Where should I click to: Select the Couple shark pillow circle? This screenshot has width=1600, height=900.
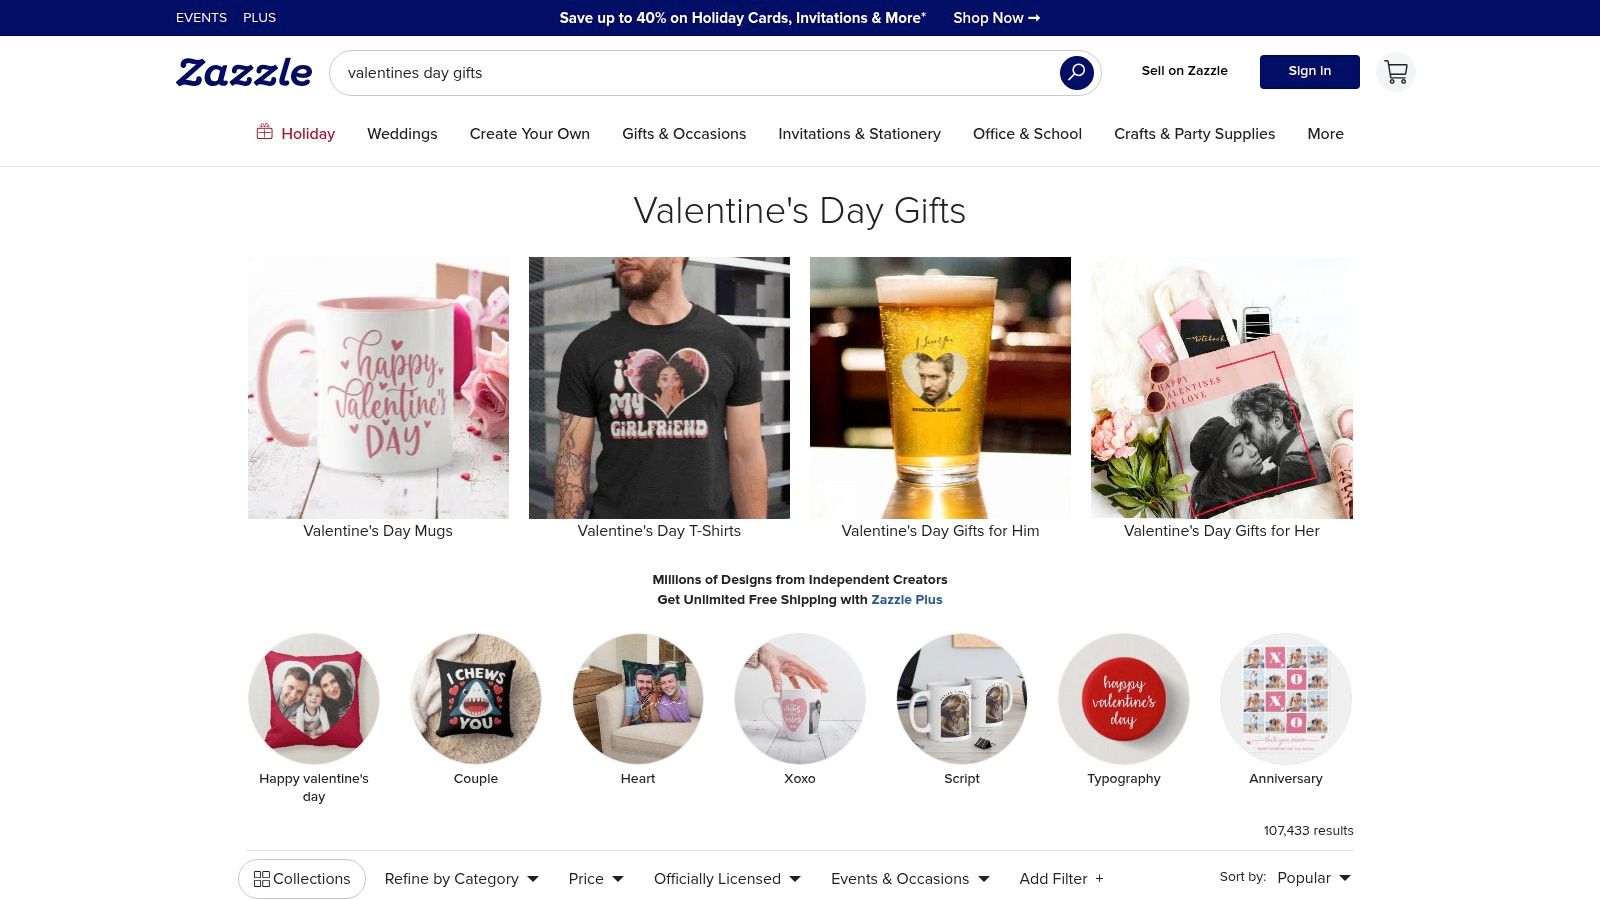pos(476,698)
